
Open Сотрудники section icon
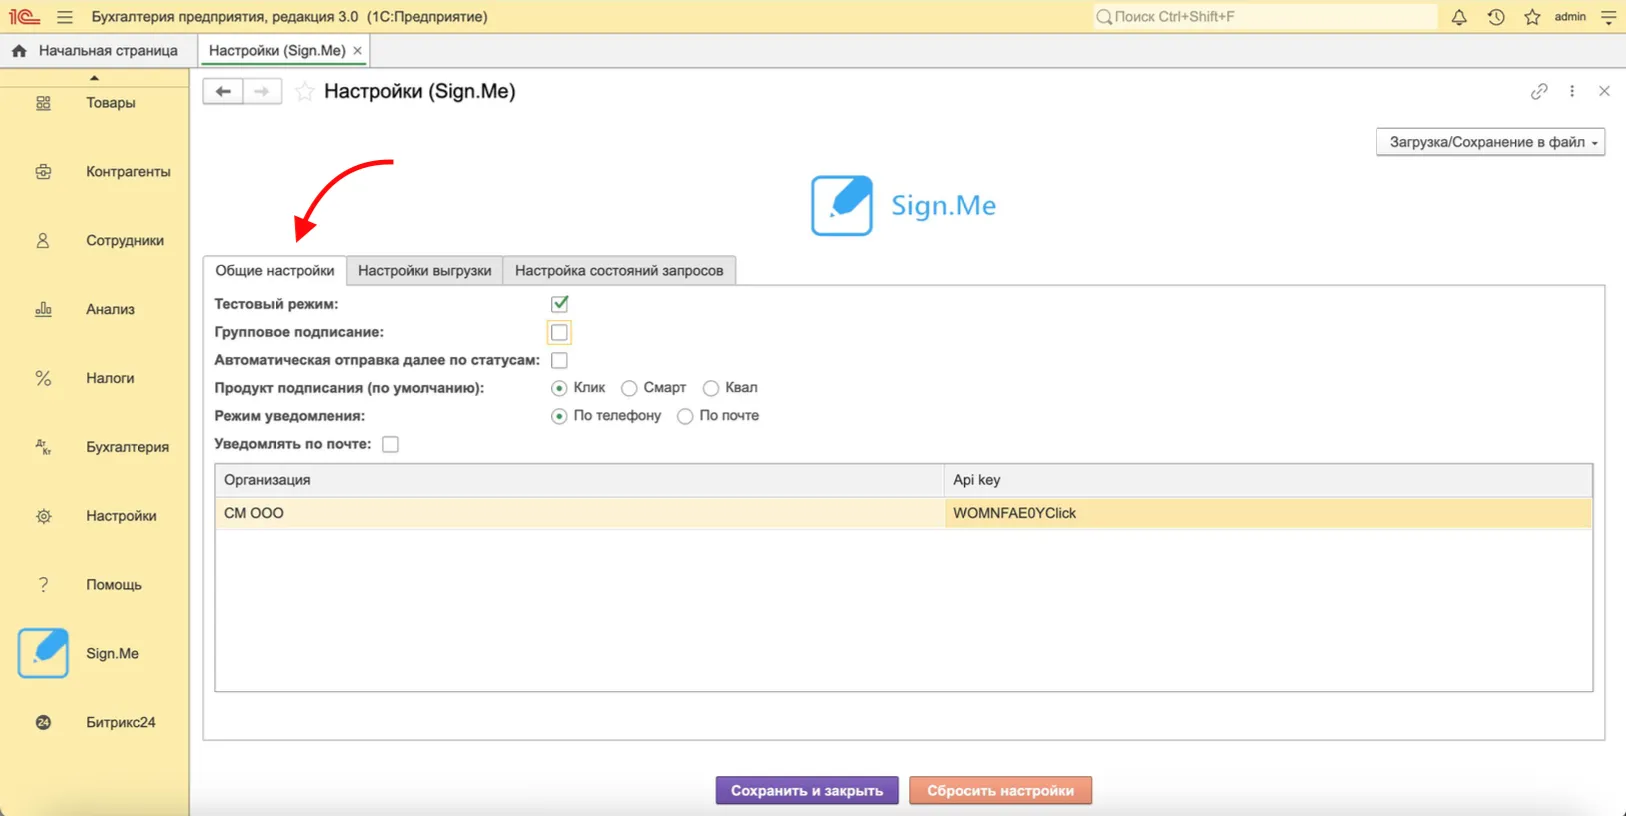tap(43, 241)
